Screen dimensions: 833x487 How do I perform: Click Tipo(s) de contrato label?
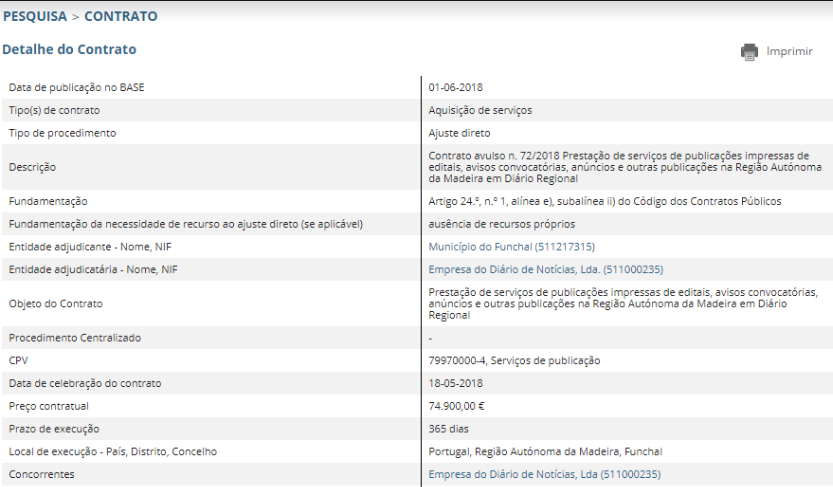pyautogui.click(x=54, y=110)
